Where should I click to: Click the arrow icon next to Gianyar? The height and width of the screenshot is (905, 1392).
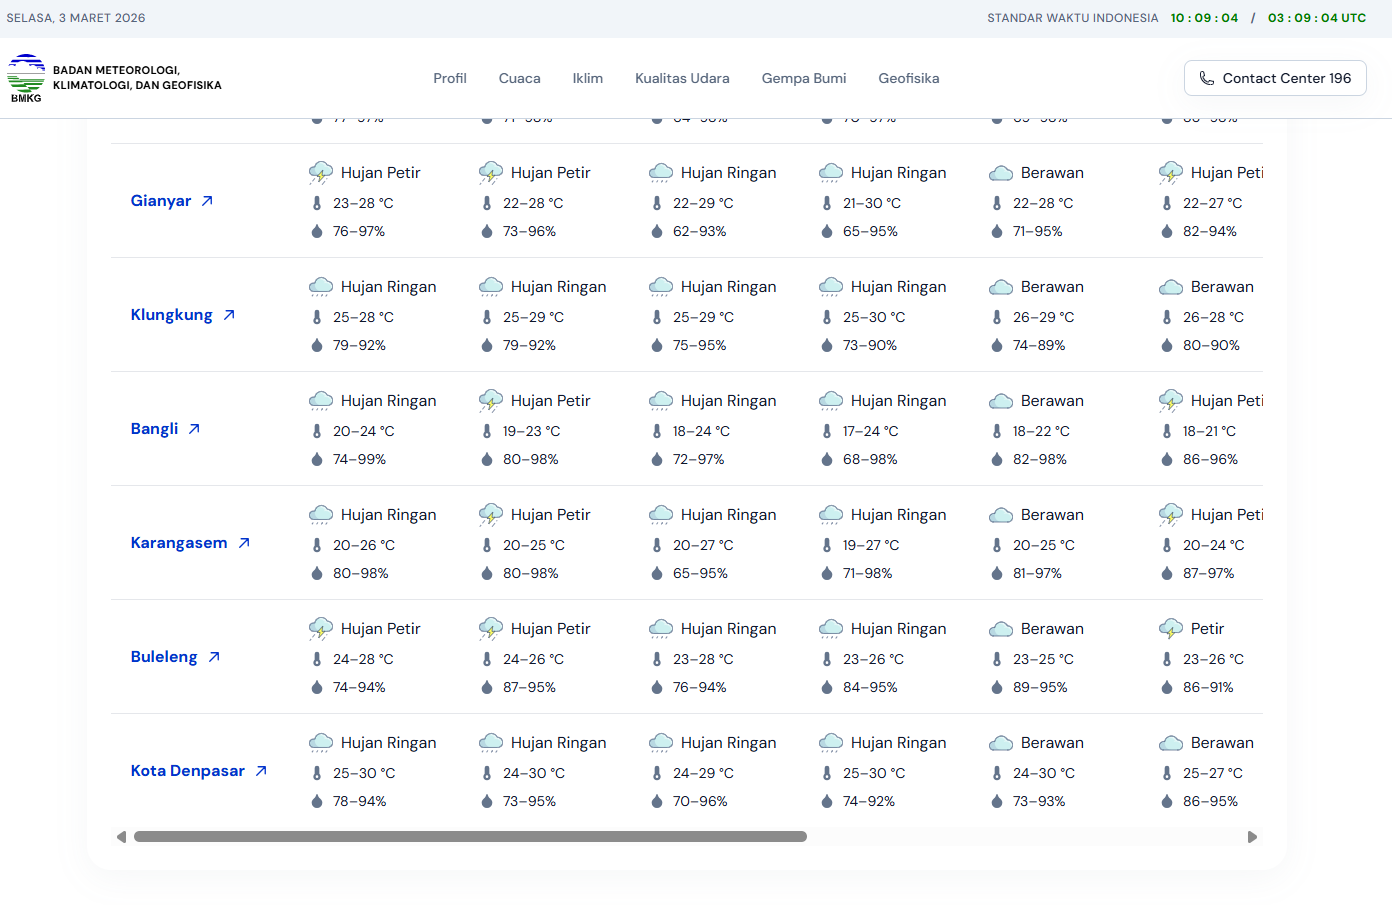(x=207, y=201)
